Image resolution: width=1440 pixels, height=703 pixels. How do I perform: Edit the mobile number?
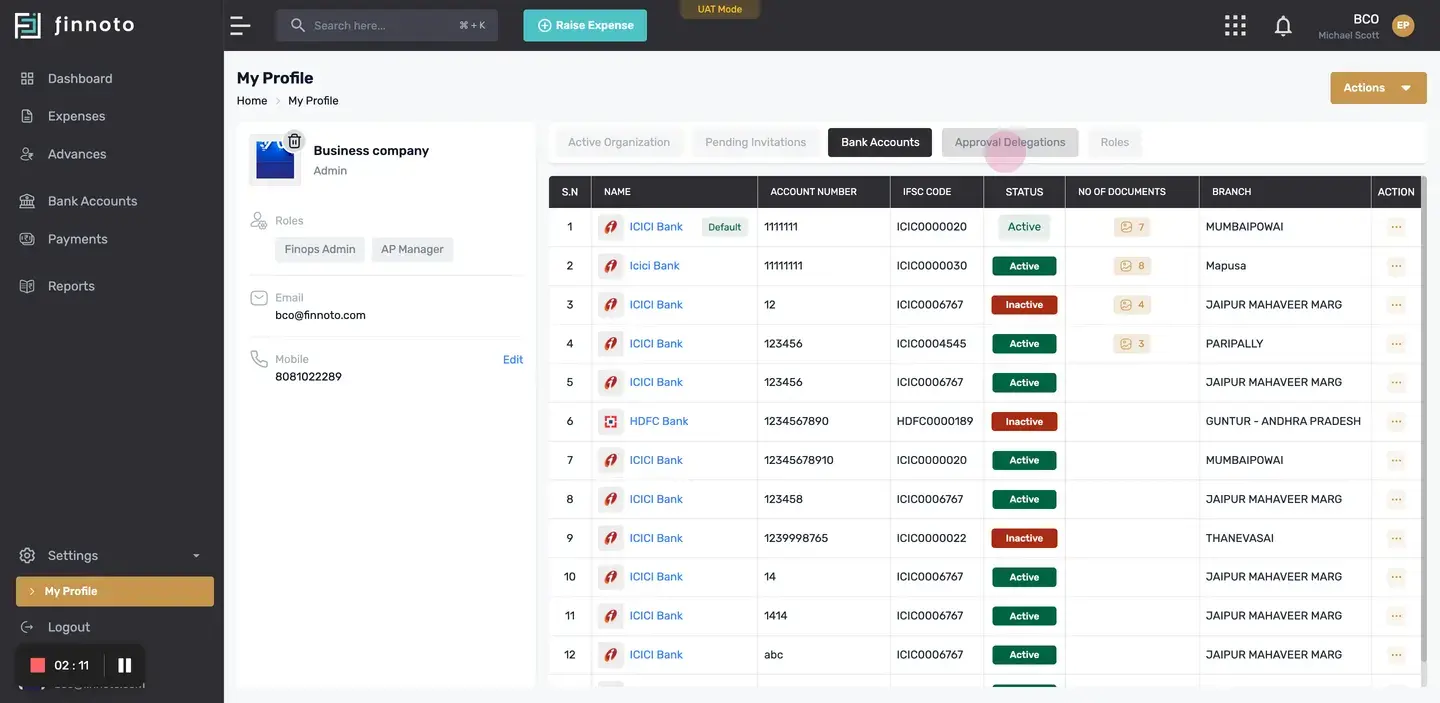[x=513, y=360]
